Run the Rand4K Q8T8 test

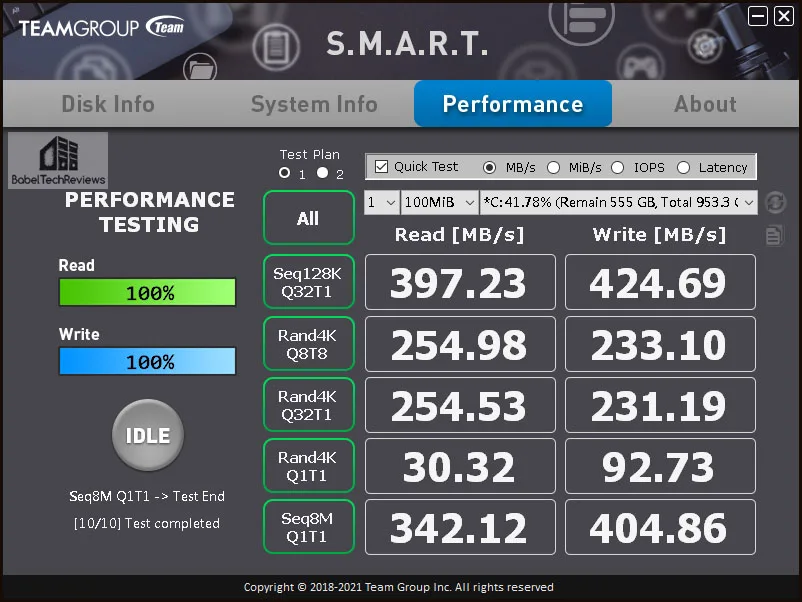[x=308, y=344]
